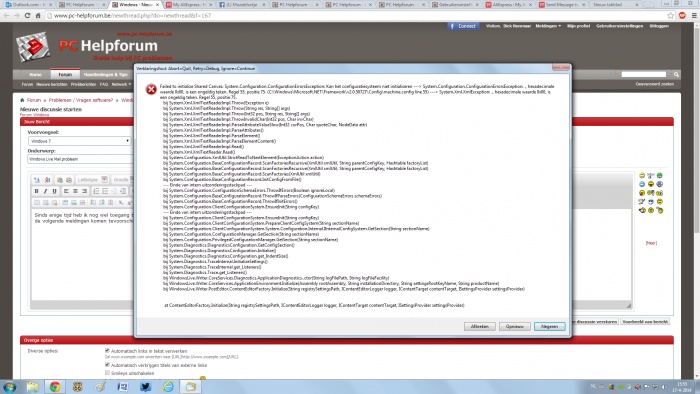
Task: Click the PC Helpforum keyboard logo
Action: click(x=33, y=46)
